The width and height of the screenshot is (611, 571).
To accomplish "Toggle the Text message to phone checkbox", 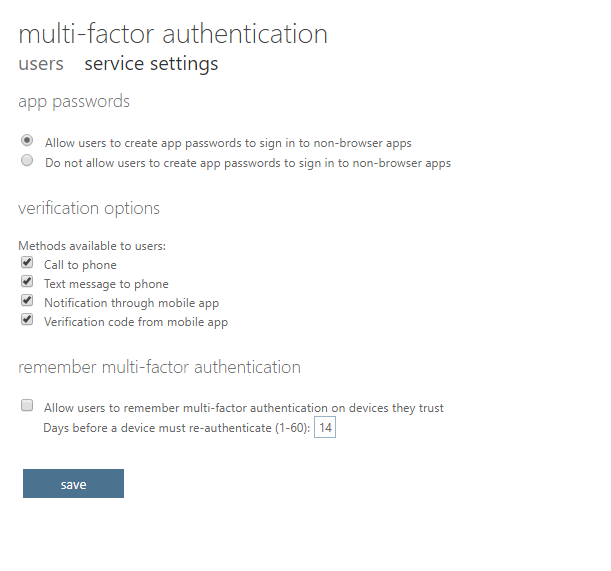I will click(27, 281).
